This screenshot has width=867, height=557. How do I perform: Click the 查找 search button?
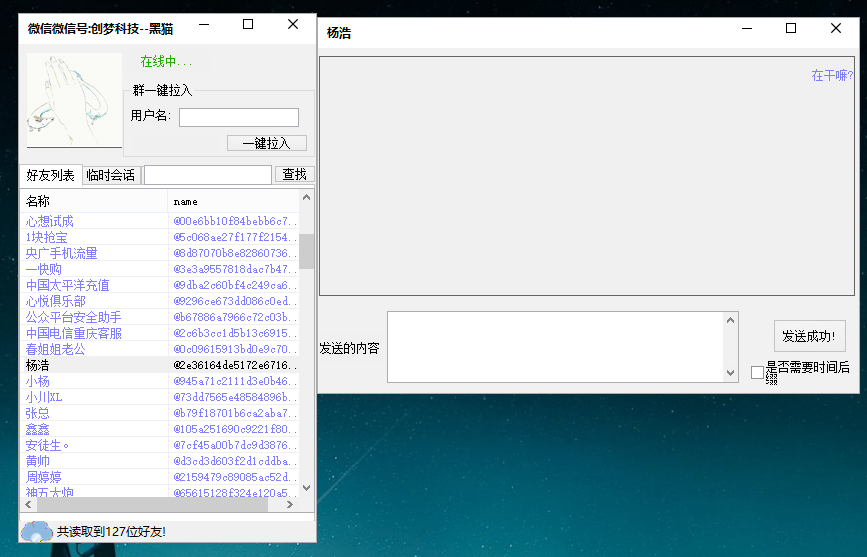pos(294,174)
